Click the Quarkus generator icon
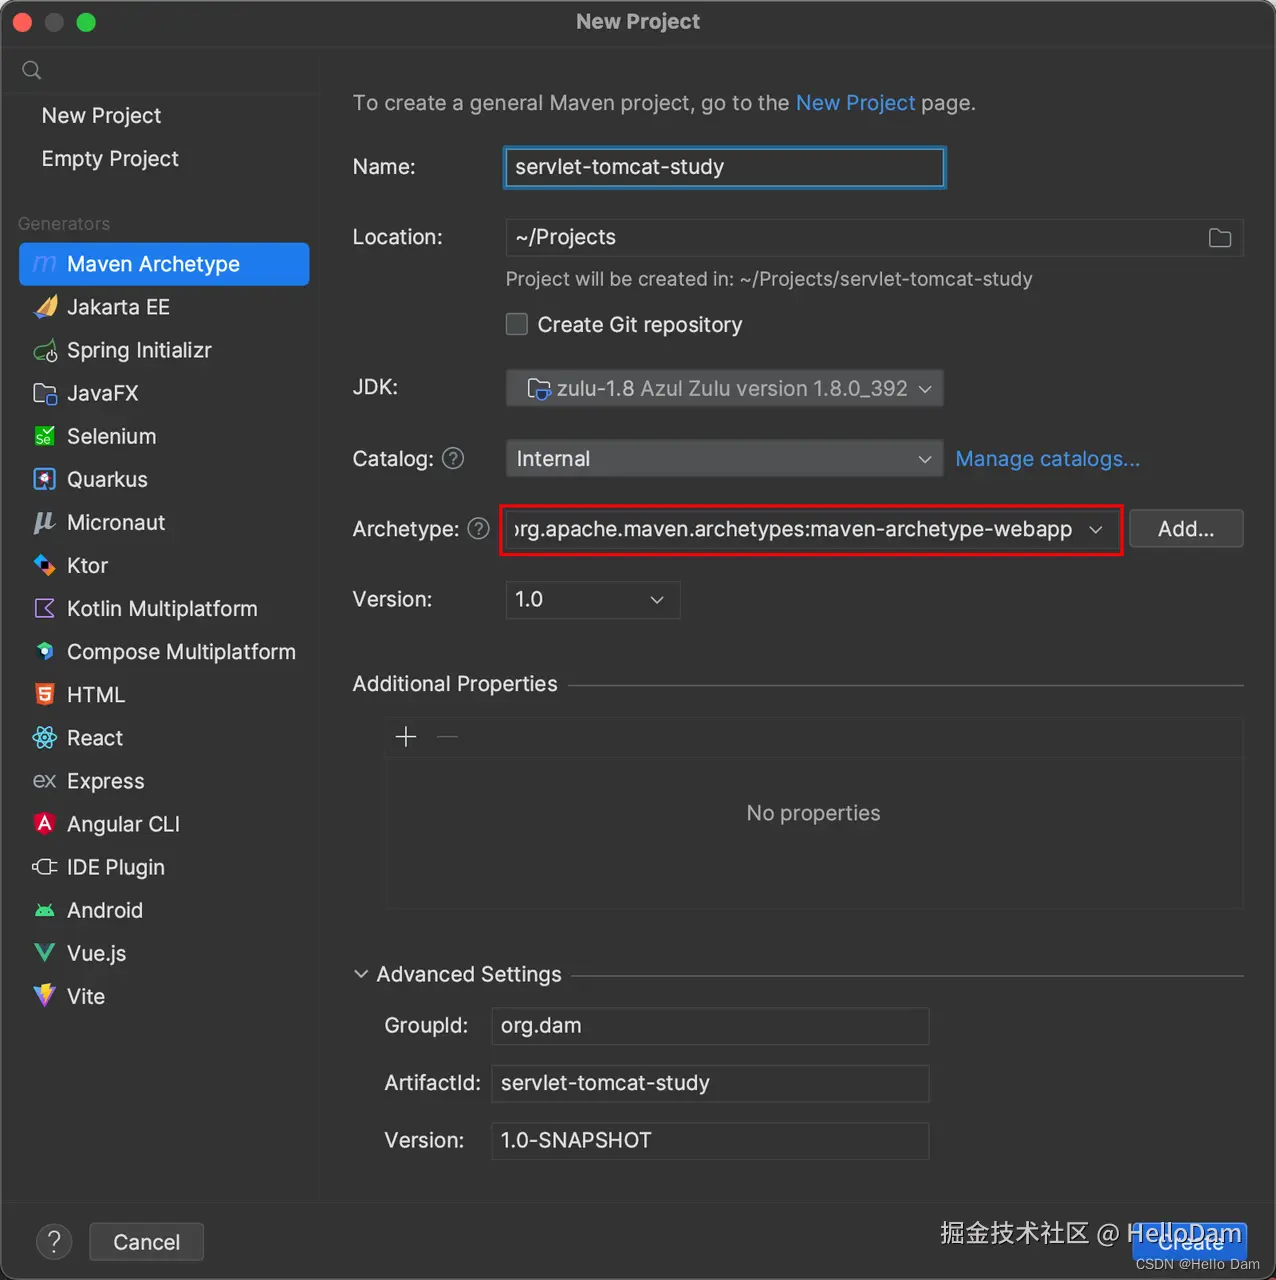This screenshot has width=1276, height=1280. coord(45,480)
